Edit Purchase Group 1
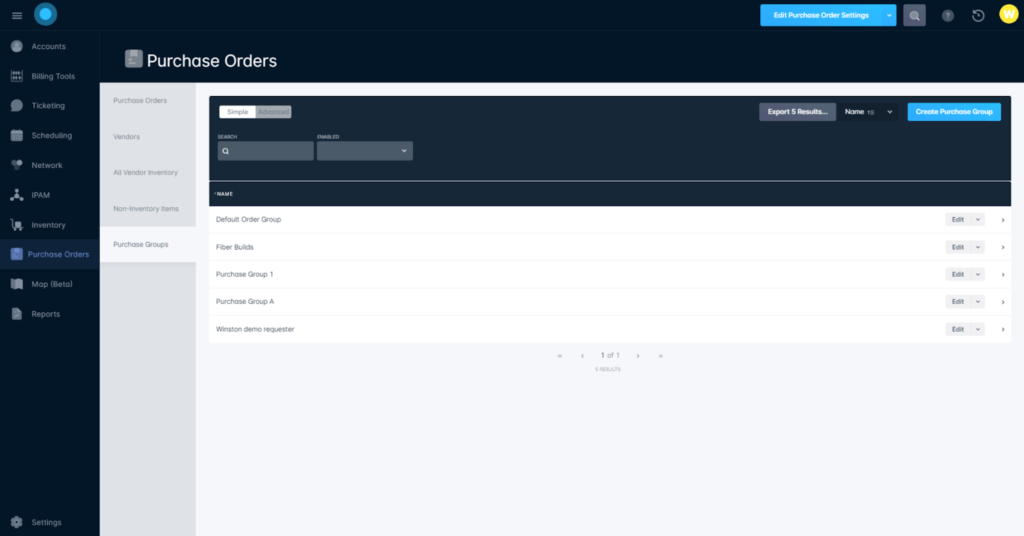The image size is (1024, 536). [958, 275]
